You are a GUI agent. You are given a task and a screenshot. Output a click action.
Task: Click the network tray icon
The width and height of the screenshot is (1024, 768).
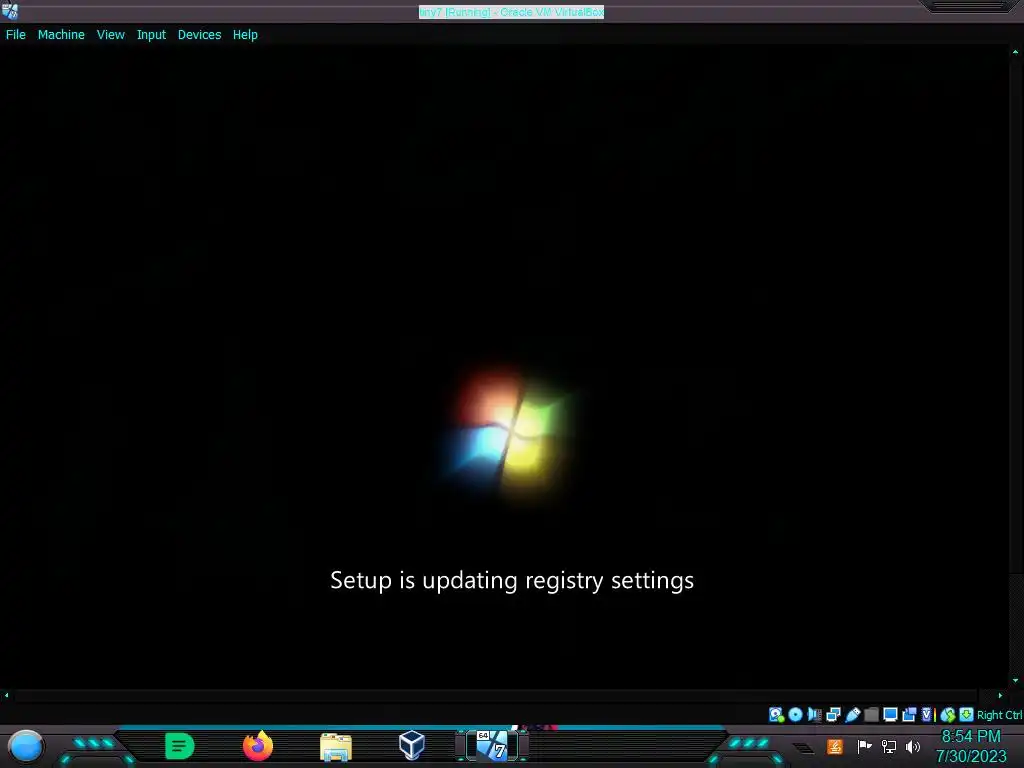coord(889,746)
